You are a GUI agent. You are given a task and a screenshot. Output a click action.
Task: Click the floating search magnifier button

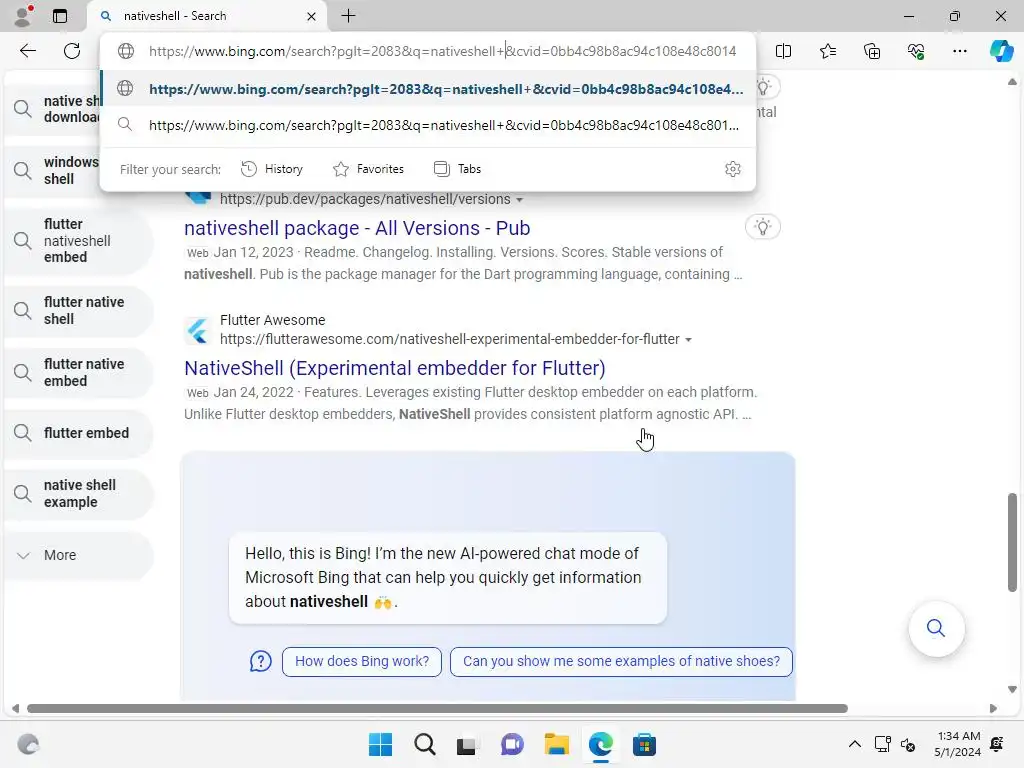tap(936, 628)
